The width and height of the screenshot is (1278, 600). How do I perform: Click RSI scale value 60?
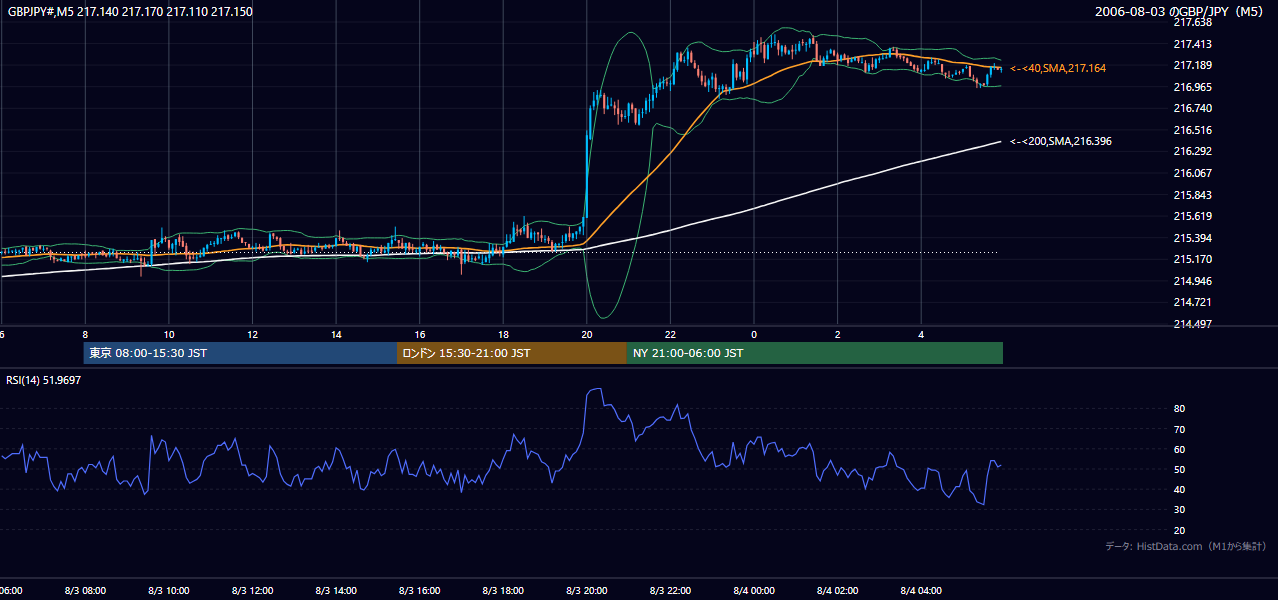click(1180, 449)
